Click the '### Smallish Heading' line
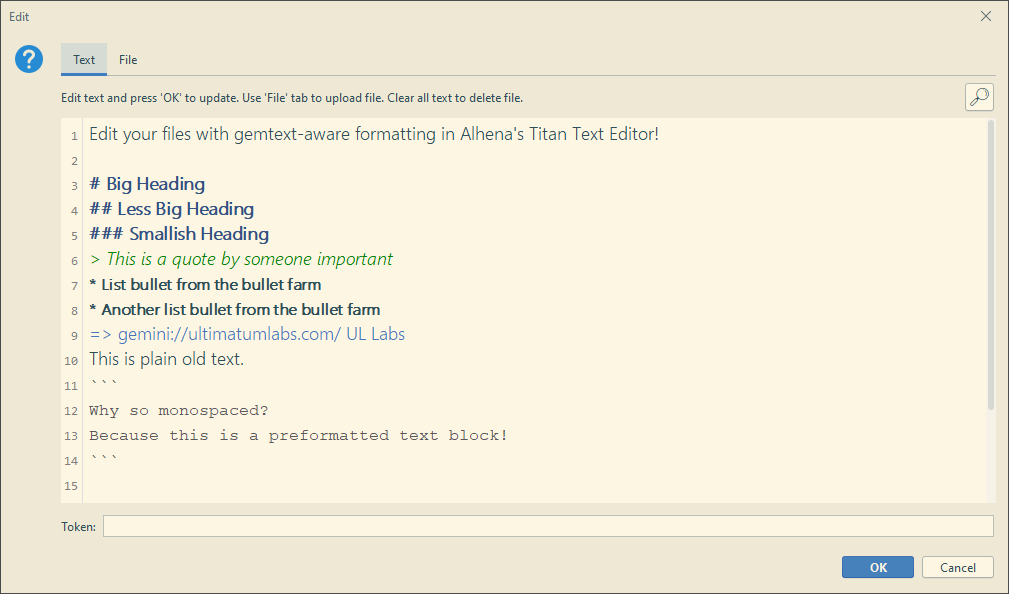Image resolution: width=1009 pixels, height=594 pixels. pos(179,234)
